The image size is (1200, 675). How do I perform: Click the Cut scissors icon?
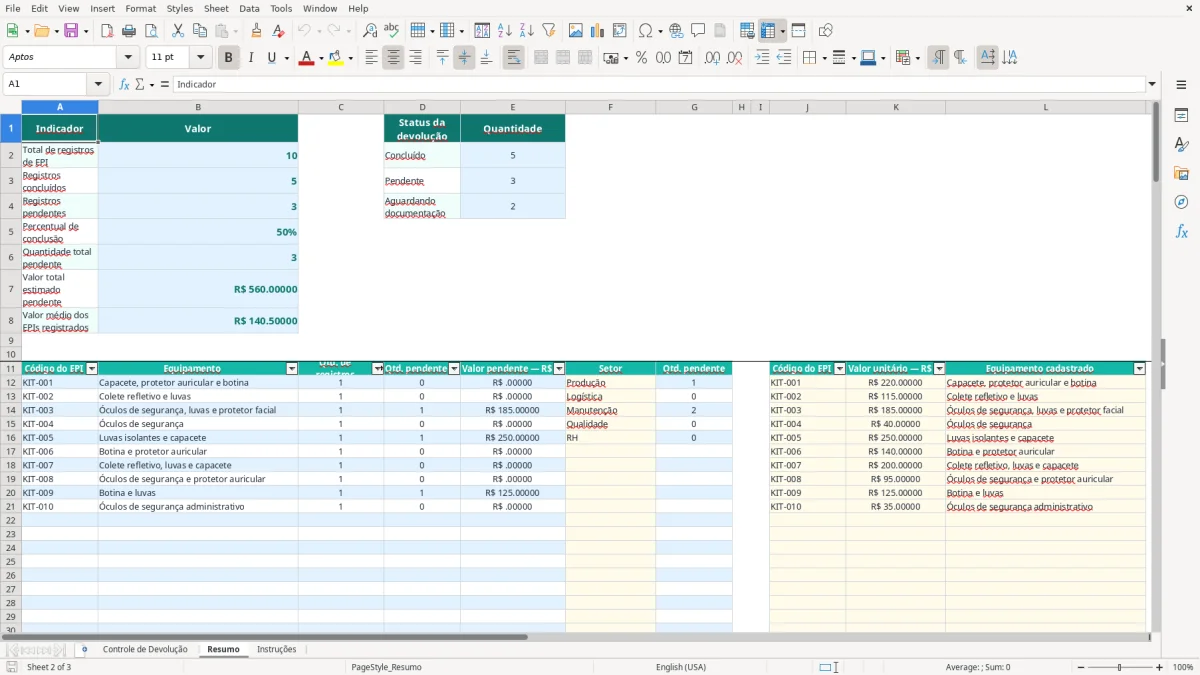point(178,31)
